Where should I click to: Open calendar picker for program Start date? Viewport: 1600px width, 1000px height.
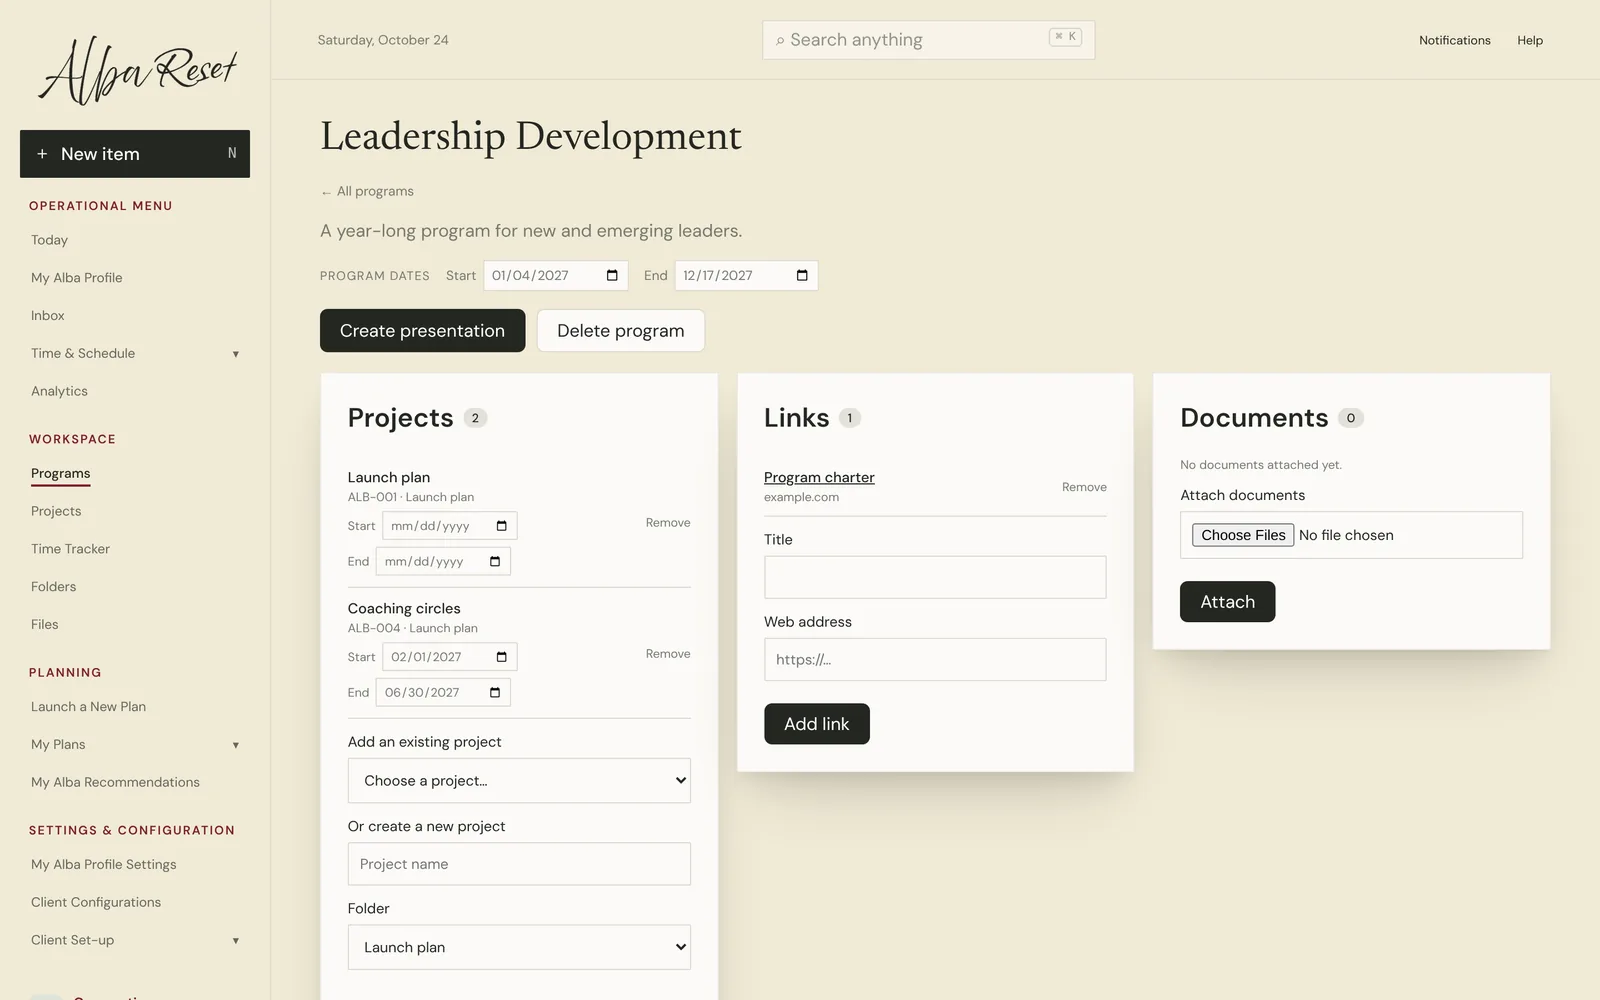click(612, 276)
